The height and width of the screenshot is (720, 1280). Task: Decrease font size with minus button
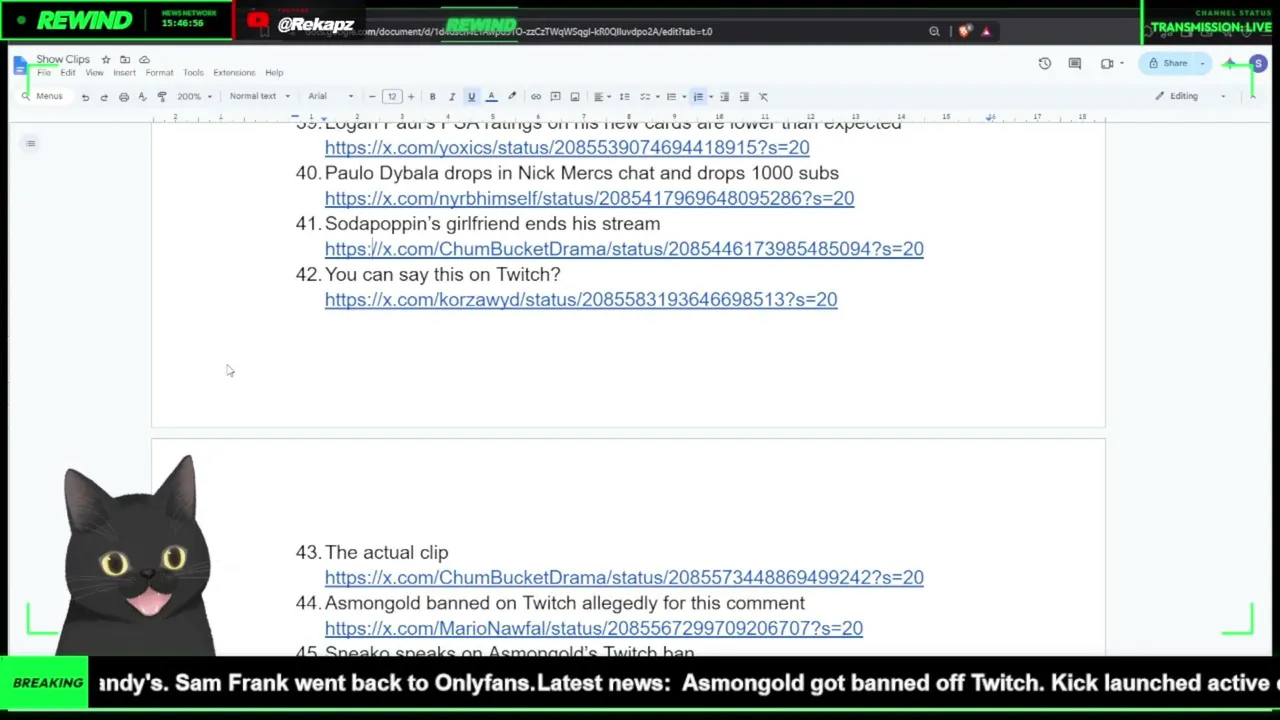coord(372,97)
